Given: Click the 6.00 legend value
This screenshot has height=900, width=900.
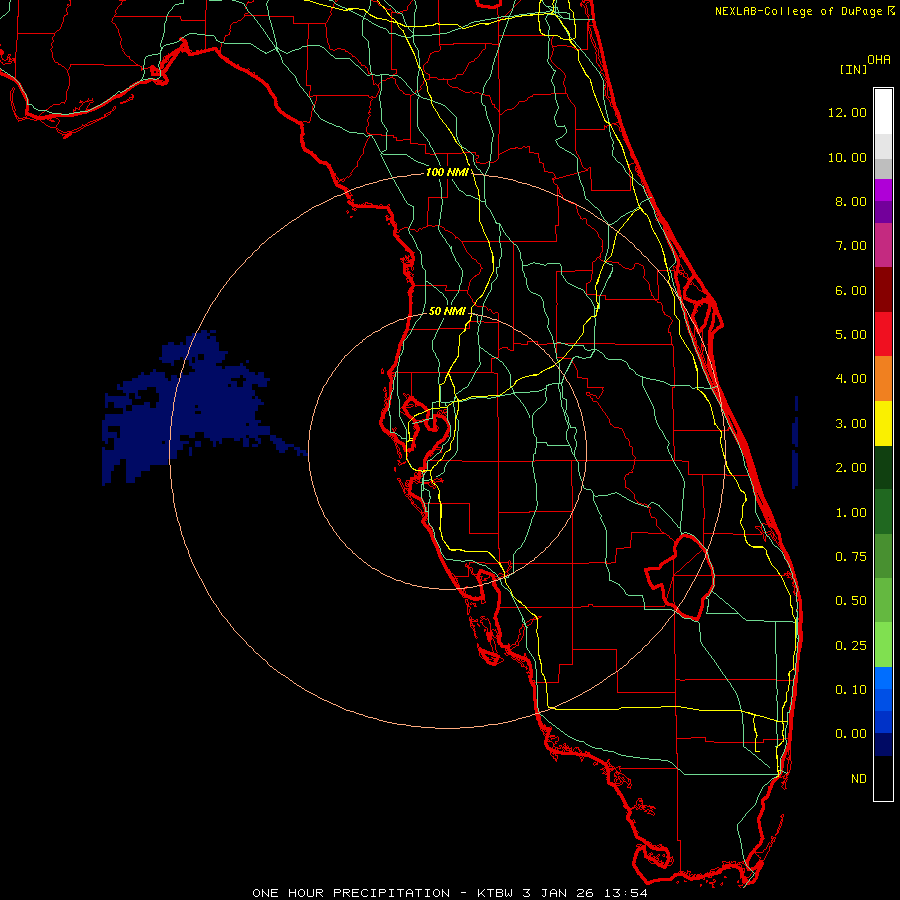Looking at the screenshot, I should [851, 290].
